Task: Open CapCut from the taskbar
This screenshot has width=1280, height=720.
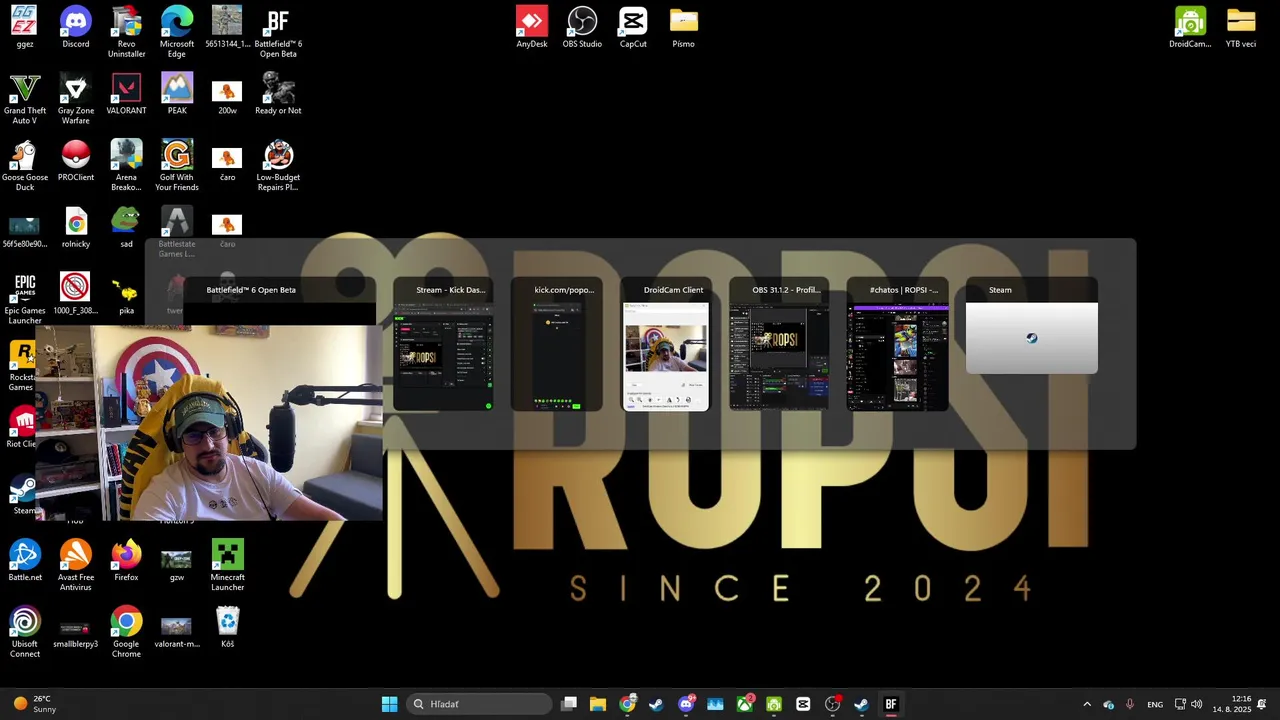Action: pos(803,704)
